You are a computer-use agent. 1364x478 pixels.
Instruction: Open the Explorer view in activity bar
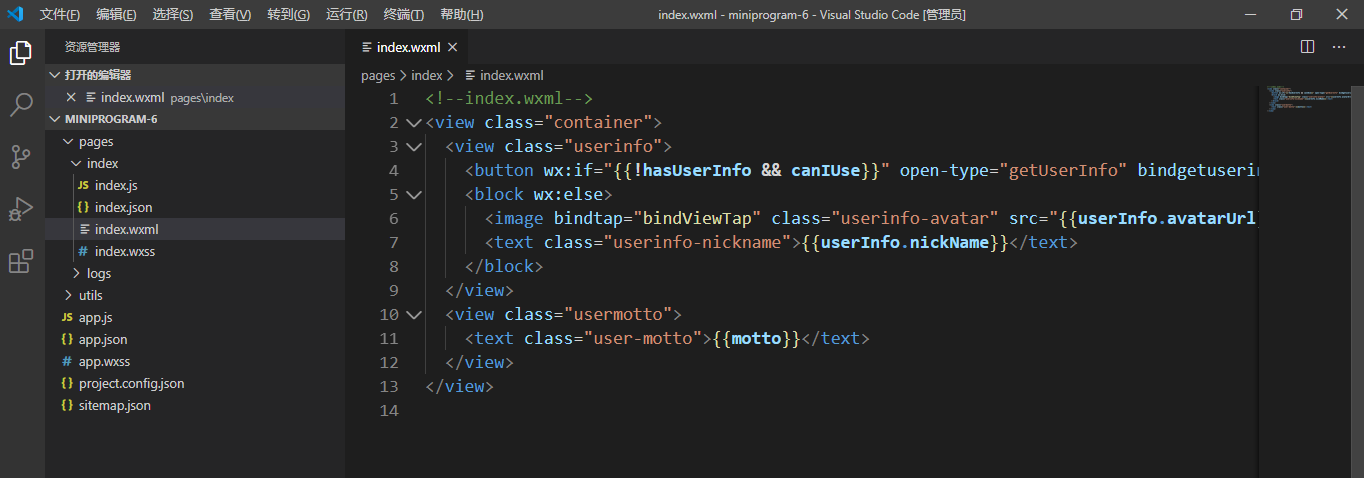(x=21, y=53)
